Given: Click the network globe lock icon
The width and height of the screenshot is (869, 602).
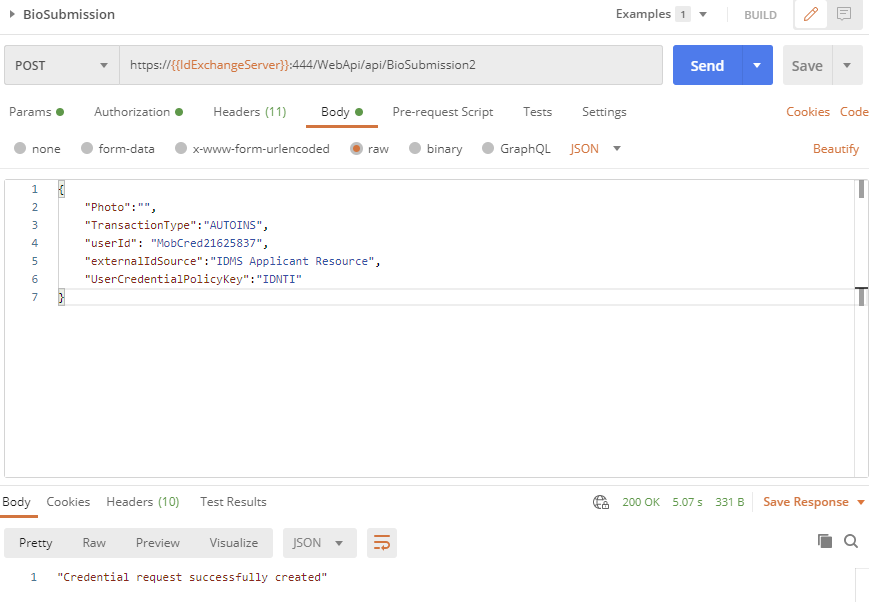Looking at the screenshot, I should tap(601, 502).
